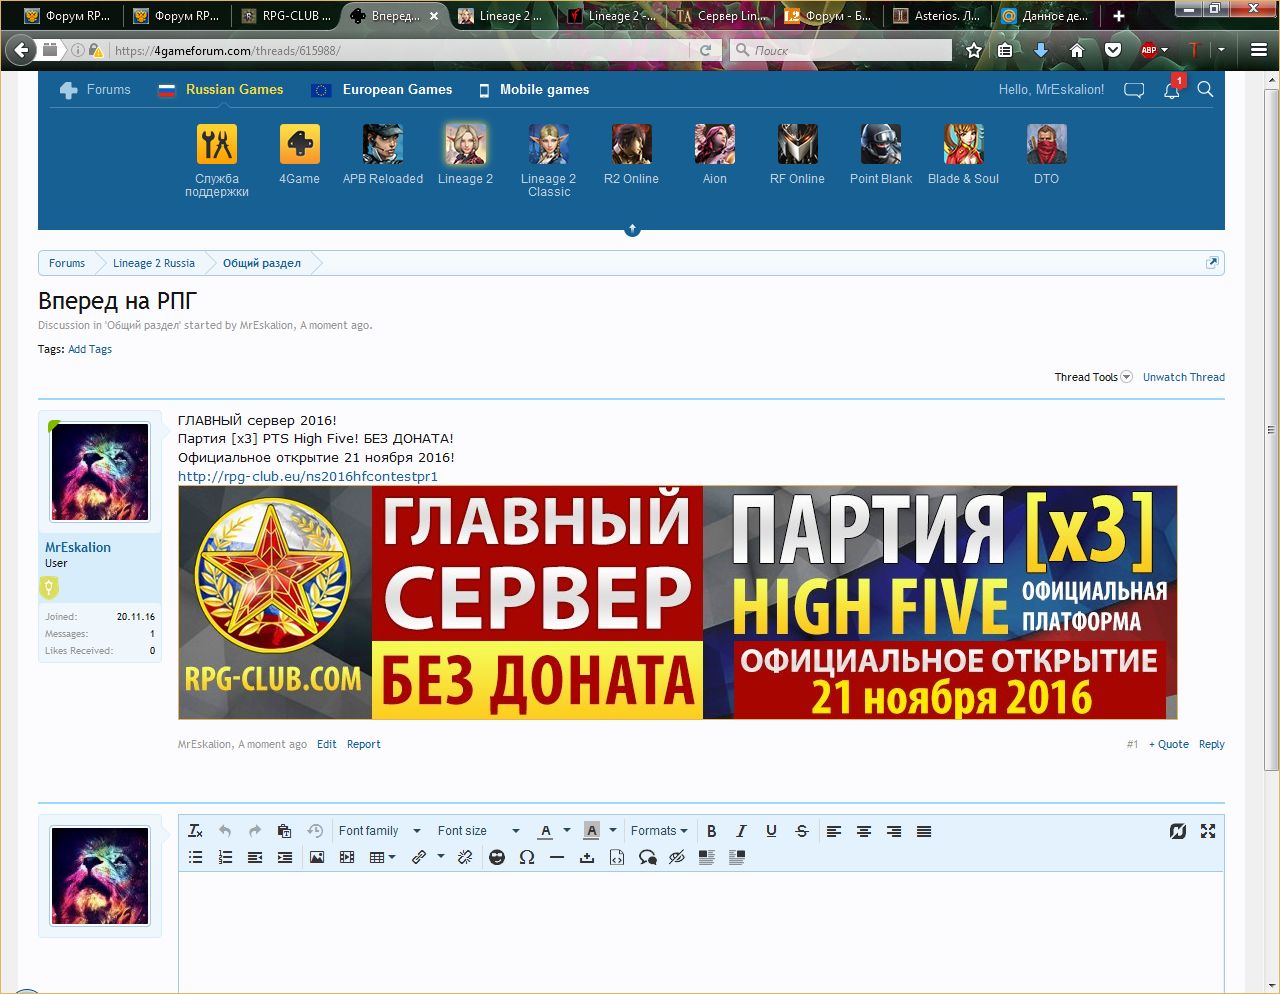Screen dimensions: 1280x994
Task: Switch to the Mobile games tab
Action: click(543, 90)
